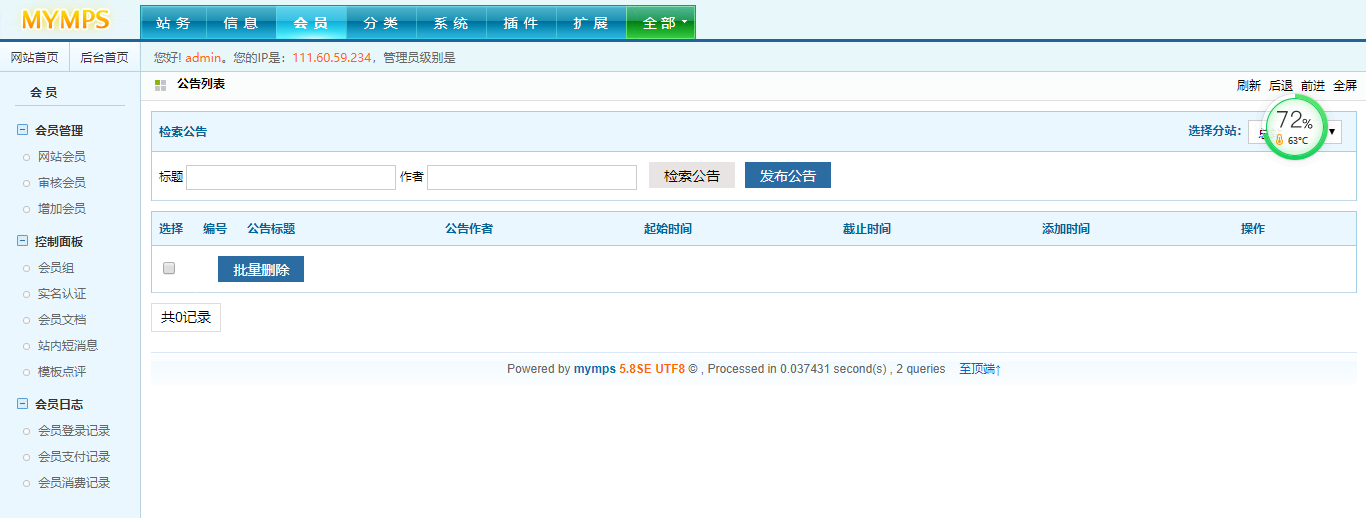This screenshot has height=518, width=1366.
Task: Tick the select-all checkbox beside 批量删除
Action: [x=169, y=268]
